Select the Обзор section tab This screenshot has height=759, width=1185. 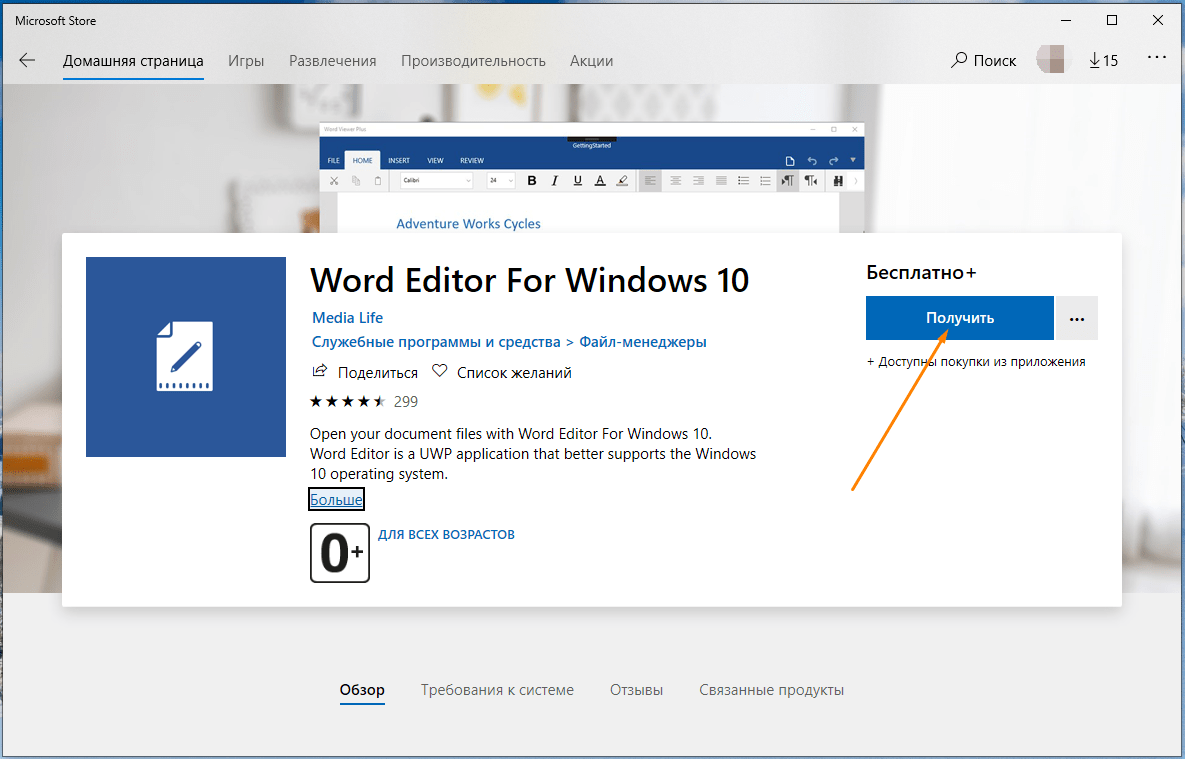click(x=362, y=690)
